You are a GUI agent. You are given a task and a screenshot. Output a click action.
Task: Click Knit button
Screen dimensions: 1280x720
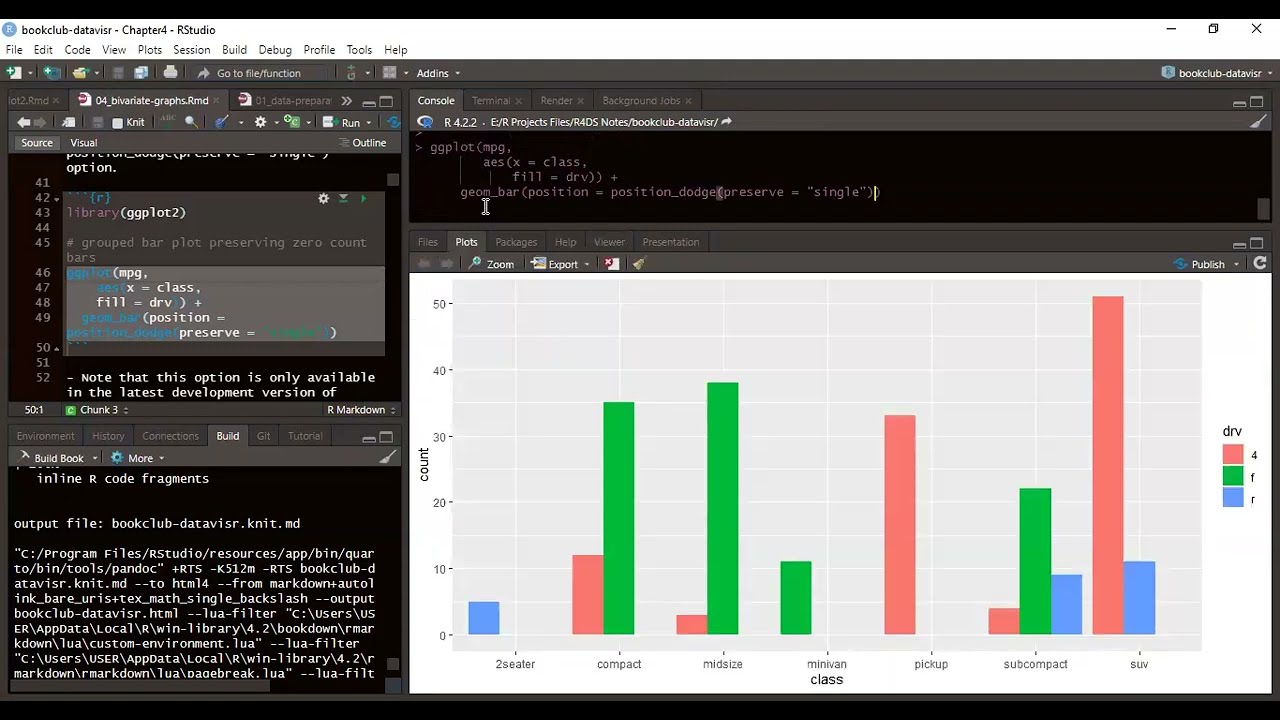pyautogui.click(x=128, y=122)
